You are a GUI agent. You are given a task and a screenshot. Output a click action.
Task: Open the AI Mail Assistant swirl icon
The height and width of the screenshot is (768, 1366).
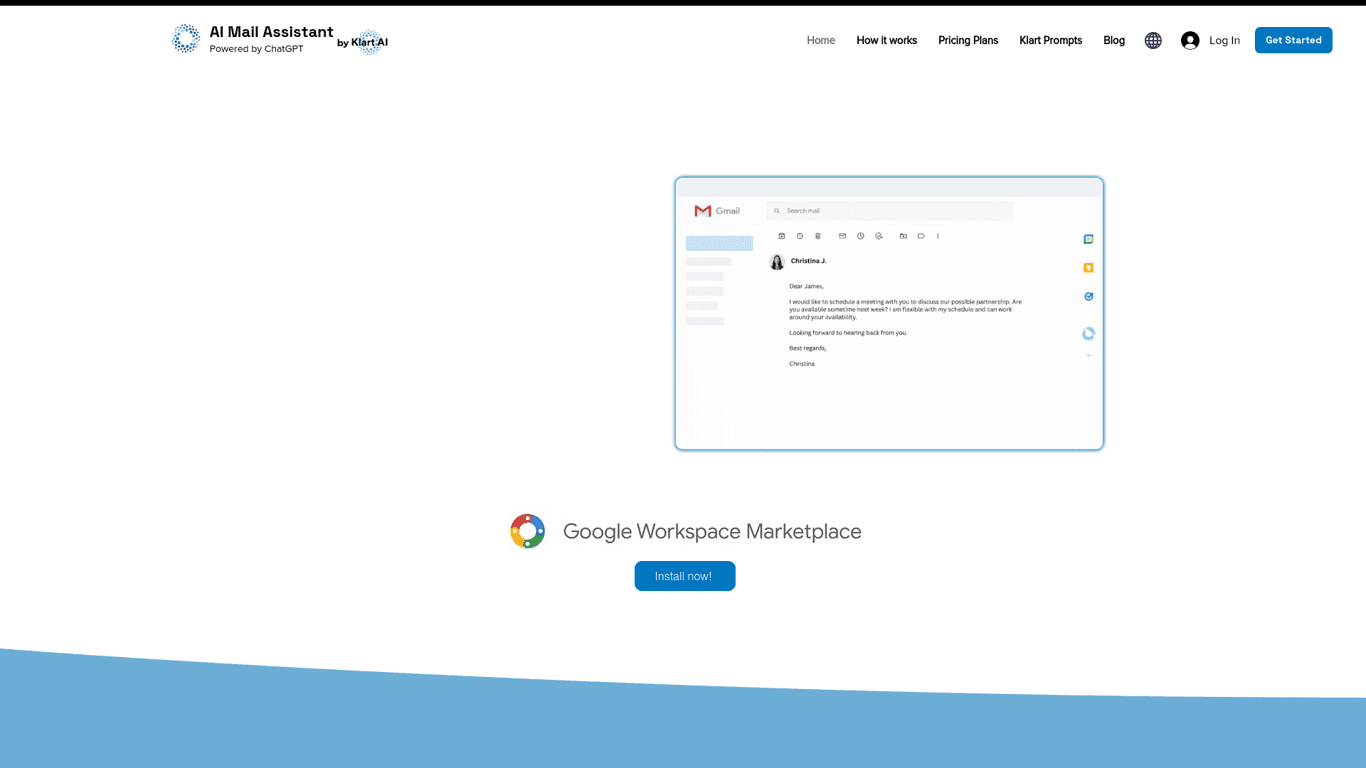point(1088,334)
